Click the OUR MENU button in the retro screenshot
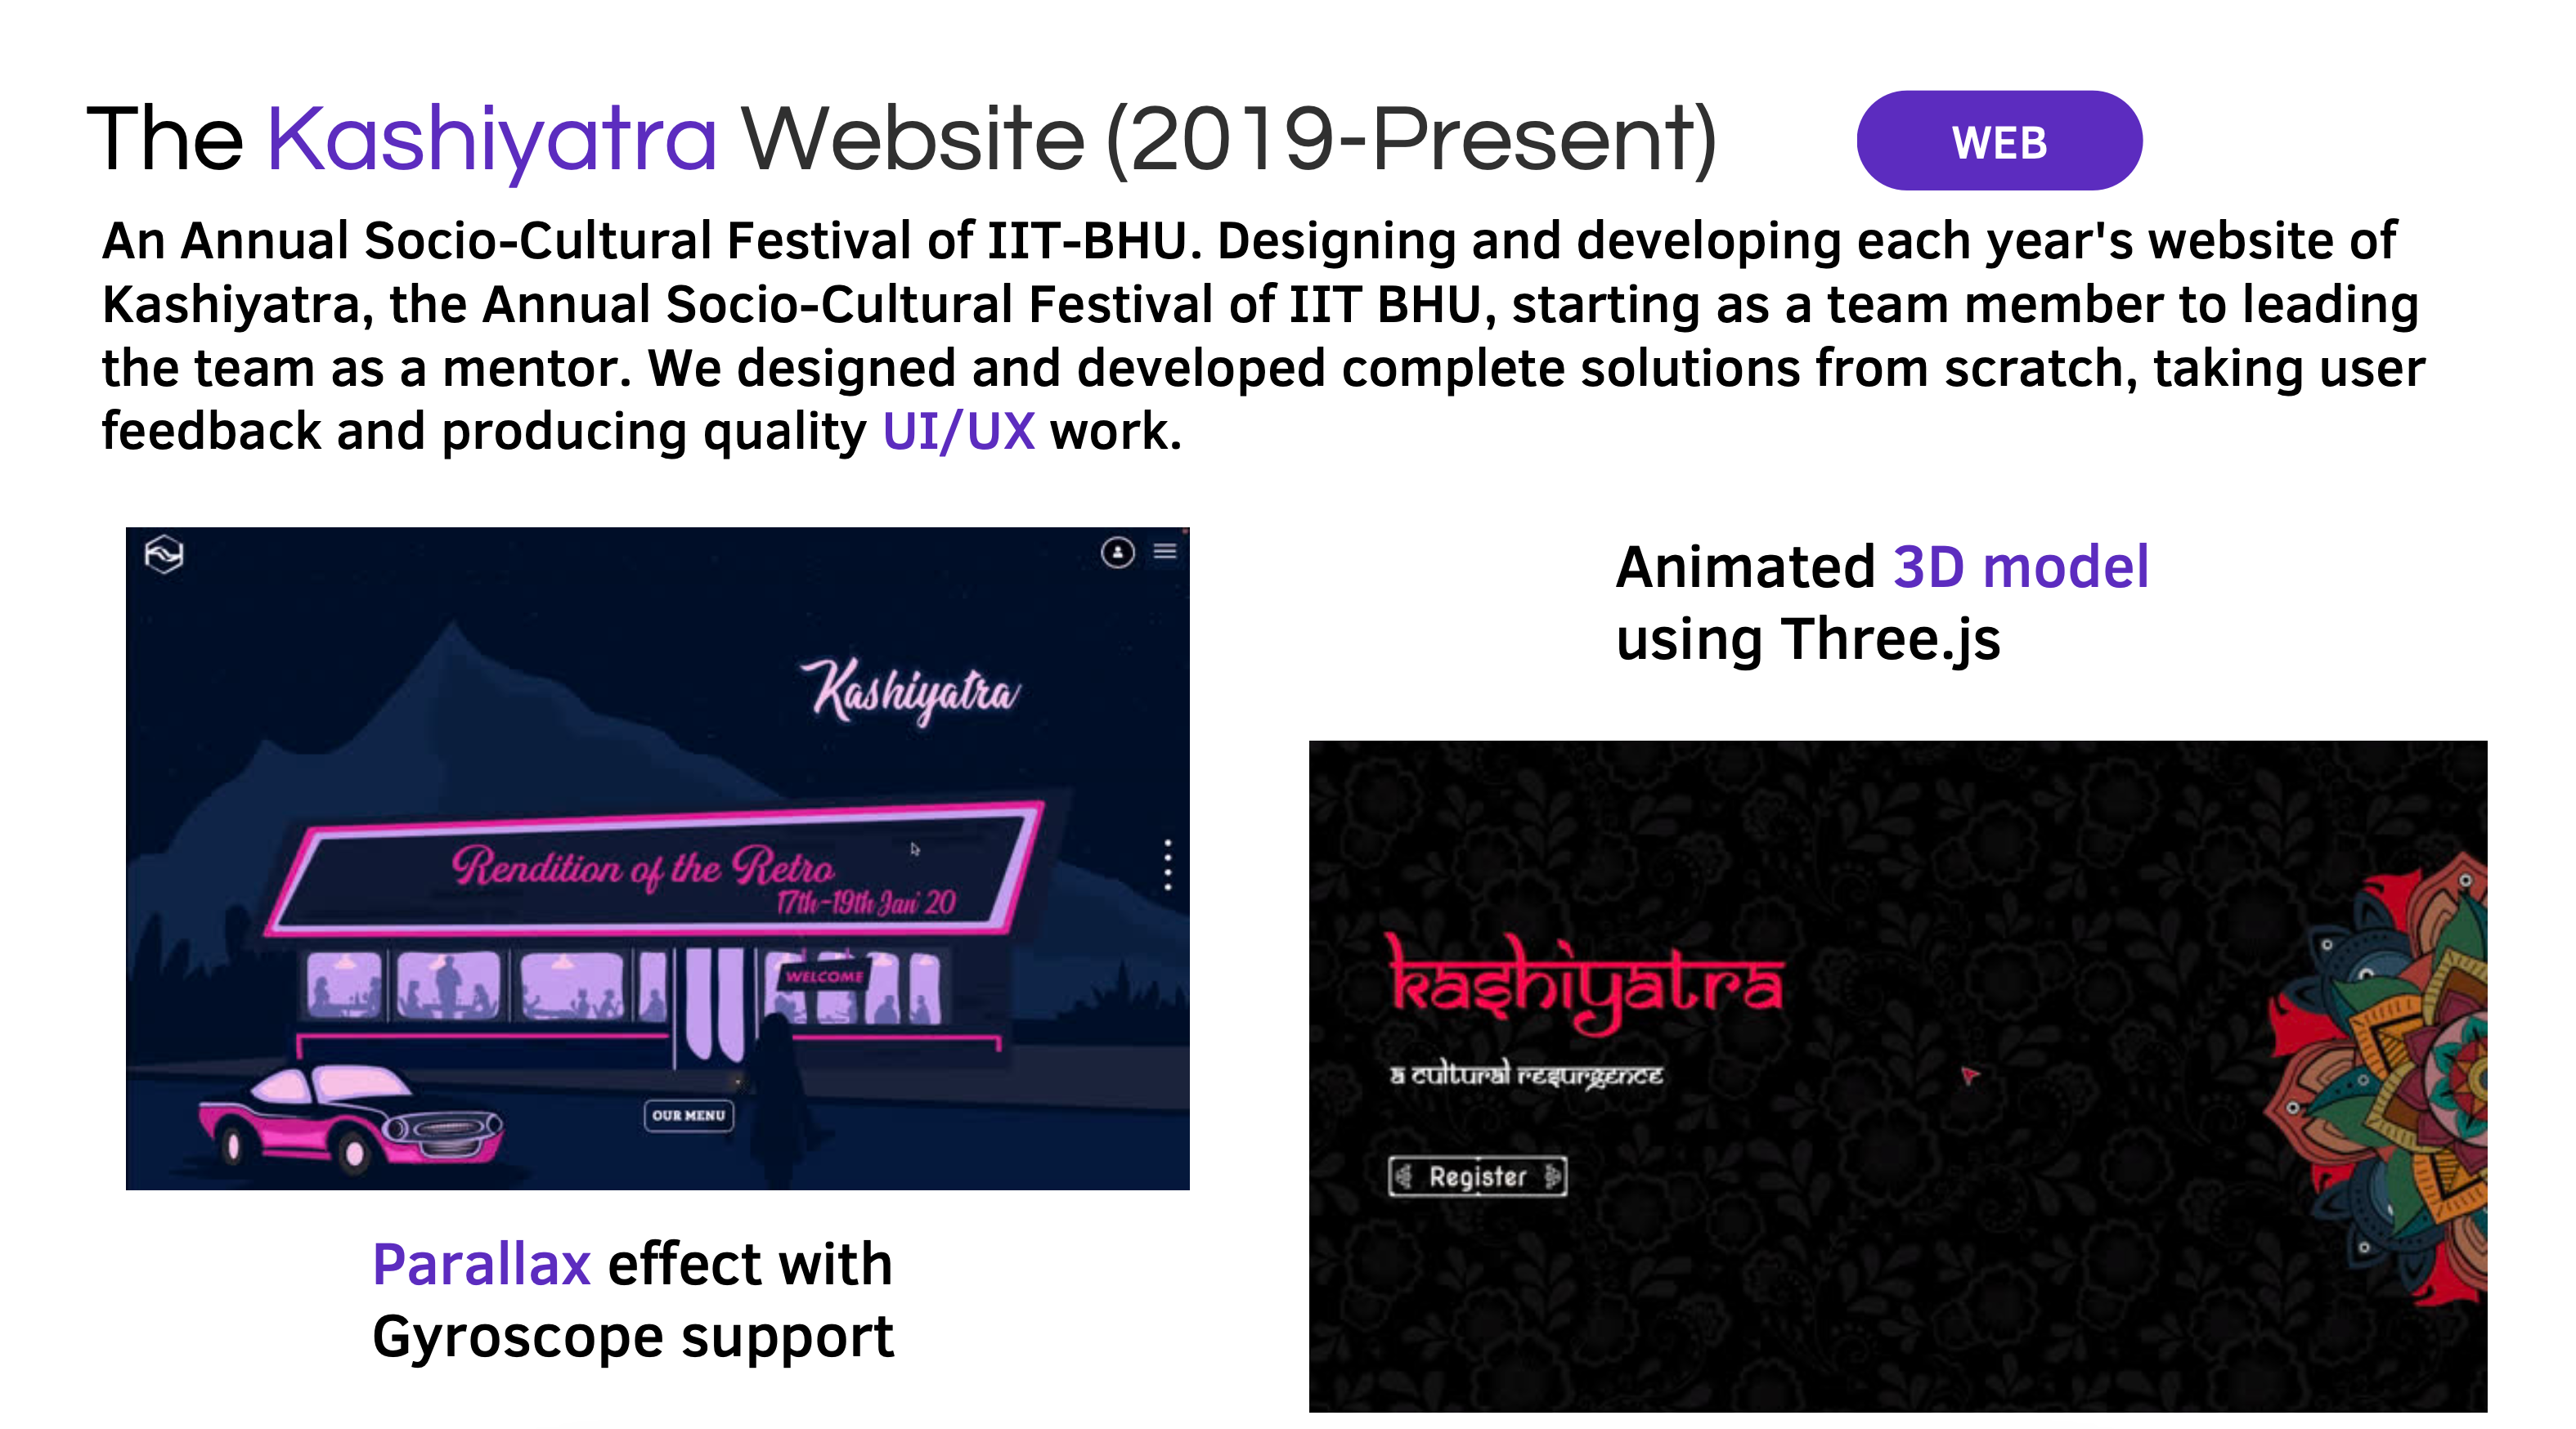 (688, 1115)
